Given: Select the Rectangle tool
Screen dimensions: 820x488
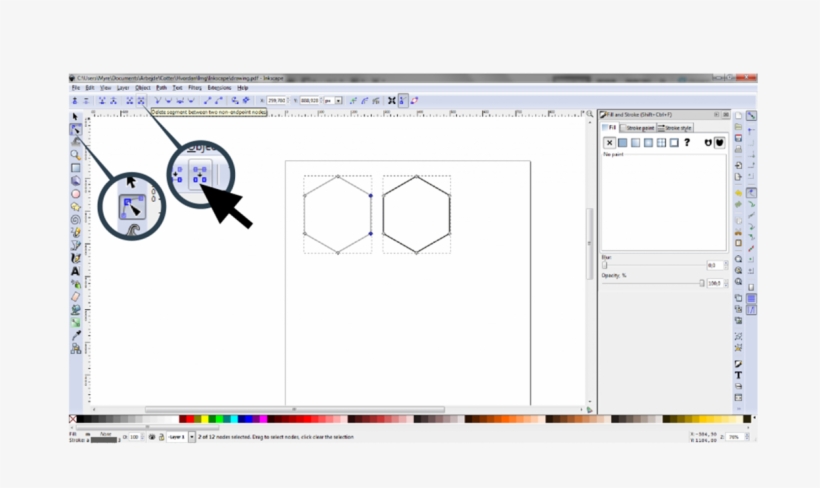Looking at the screenshot, I should (75, 168).
